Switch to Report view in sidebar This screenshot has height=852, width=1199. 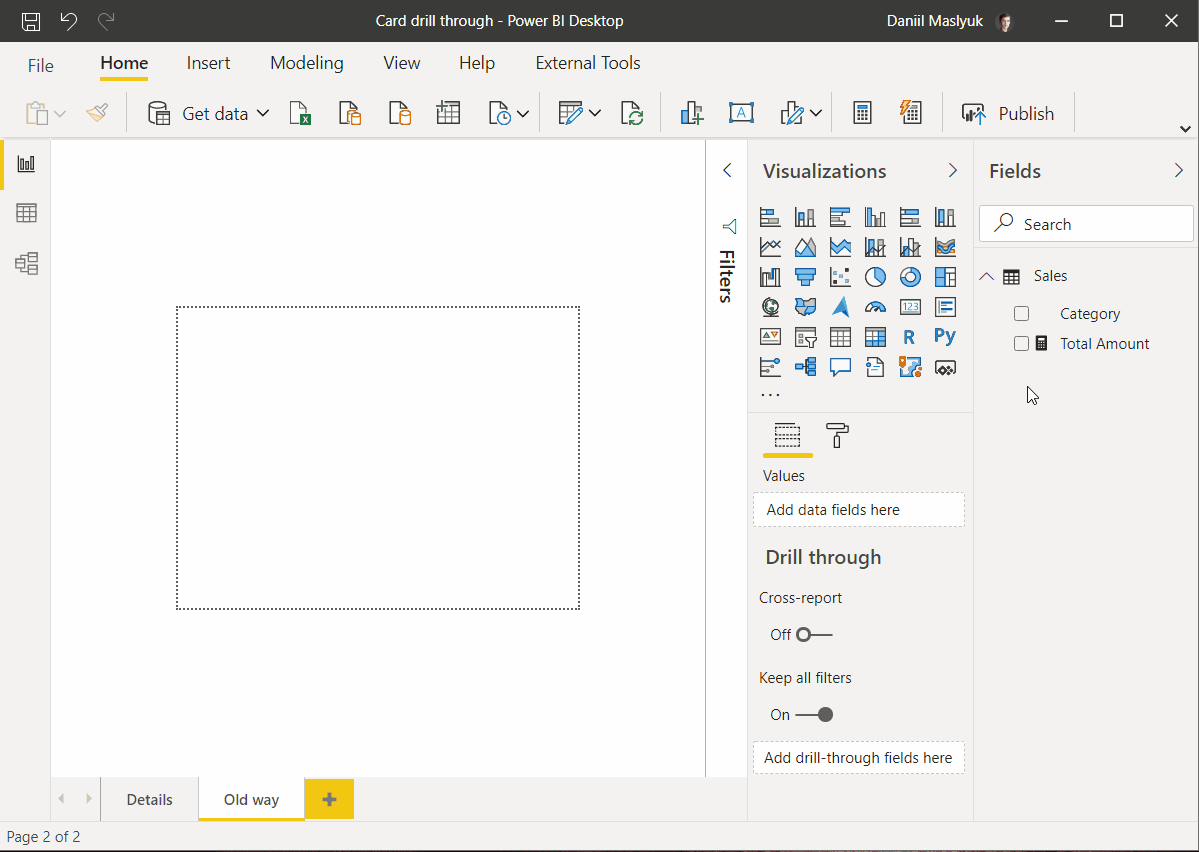pos(26,164)
